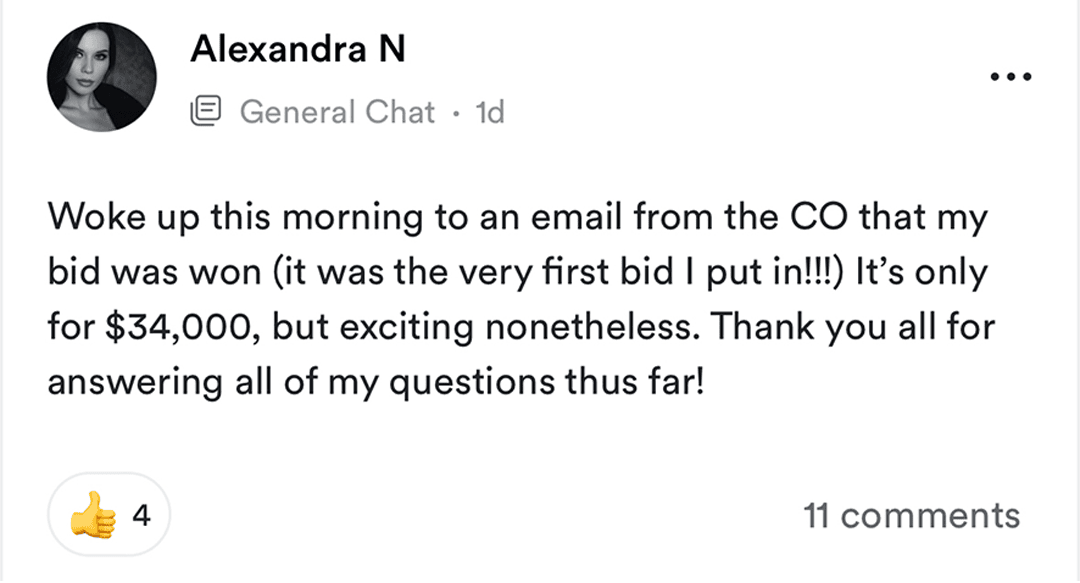This screenshot has width=1080, height=583.
Task: Open the 11 comments thread
Action: 911,516
